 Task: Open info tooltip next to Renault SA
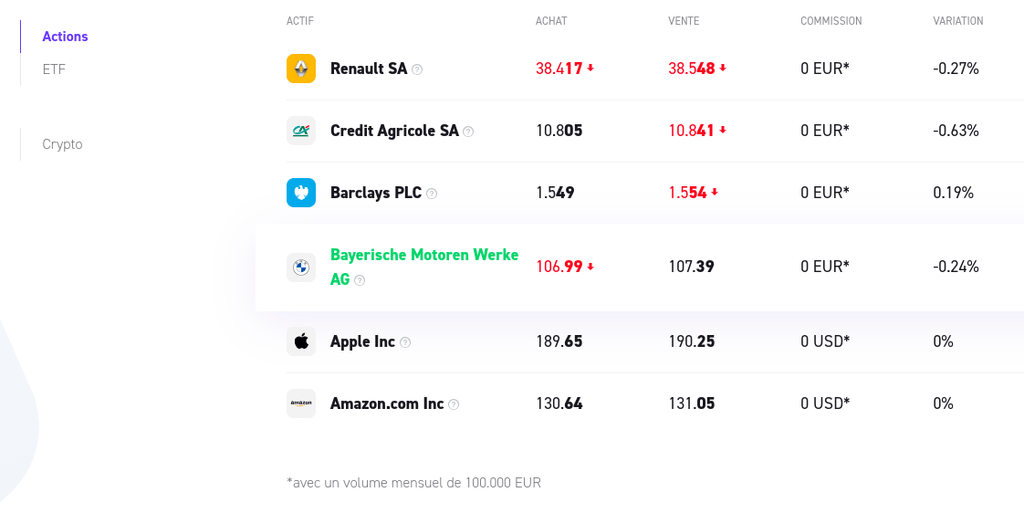tap(417, 70)
